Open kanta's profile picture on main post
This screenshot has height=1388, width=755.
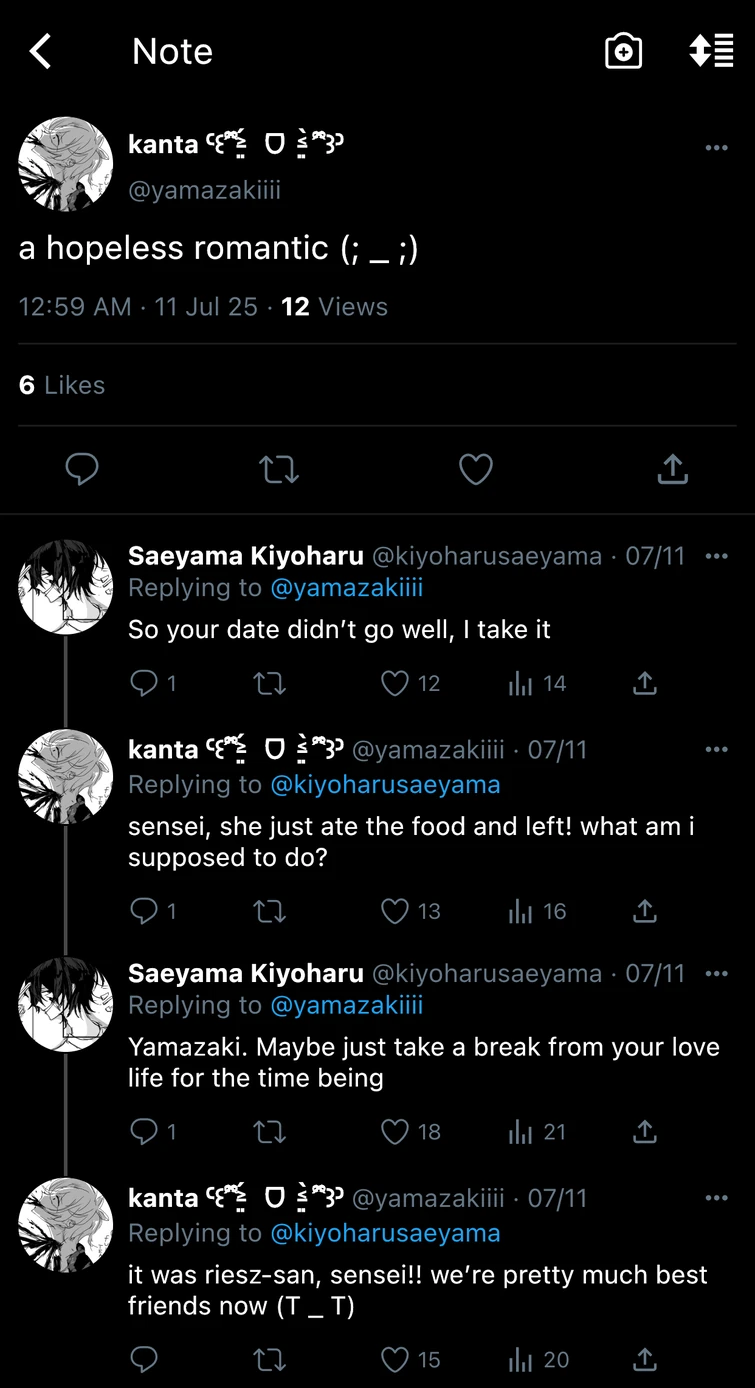coord(66,164)
